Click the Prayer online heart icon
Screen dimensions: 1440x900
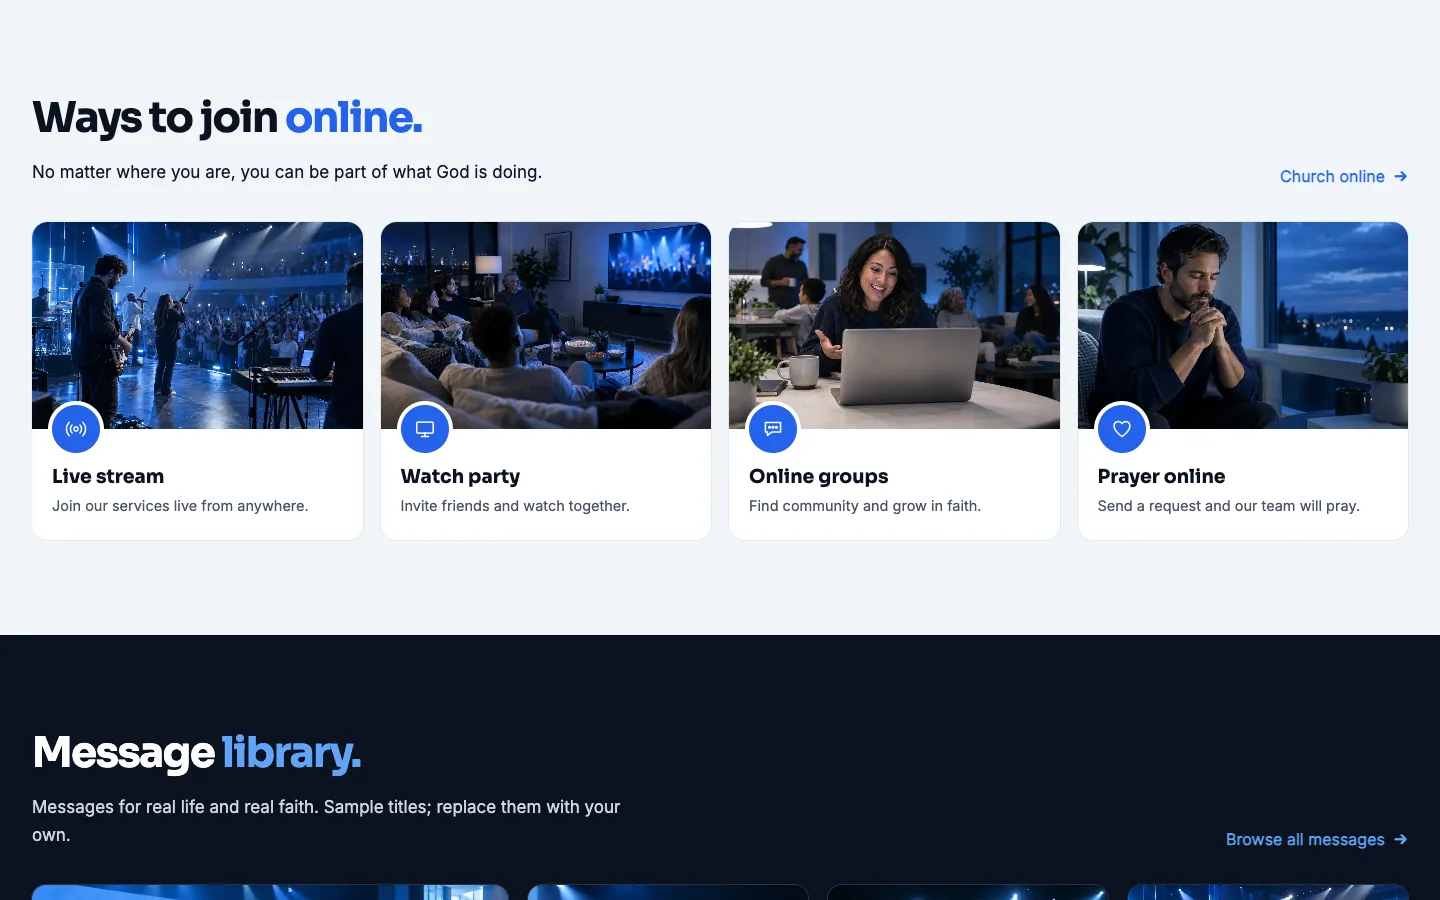pyautogui.click(x=1122, y=429)
